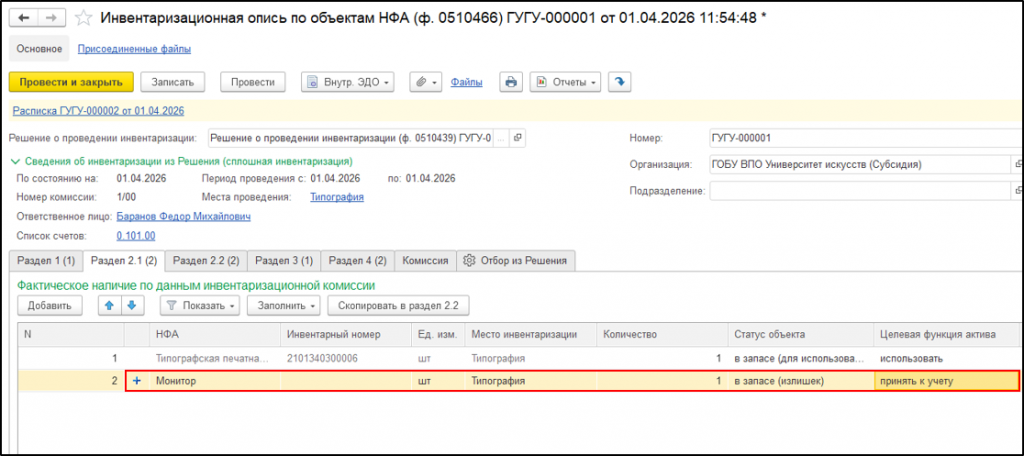Click в запасе (излишек) status cell

tap(800, 381)
